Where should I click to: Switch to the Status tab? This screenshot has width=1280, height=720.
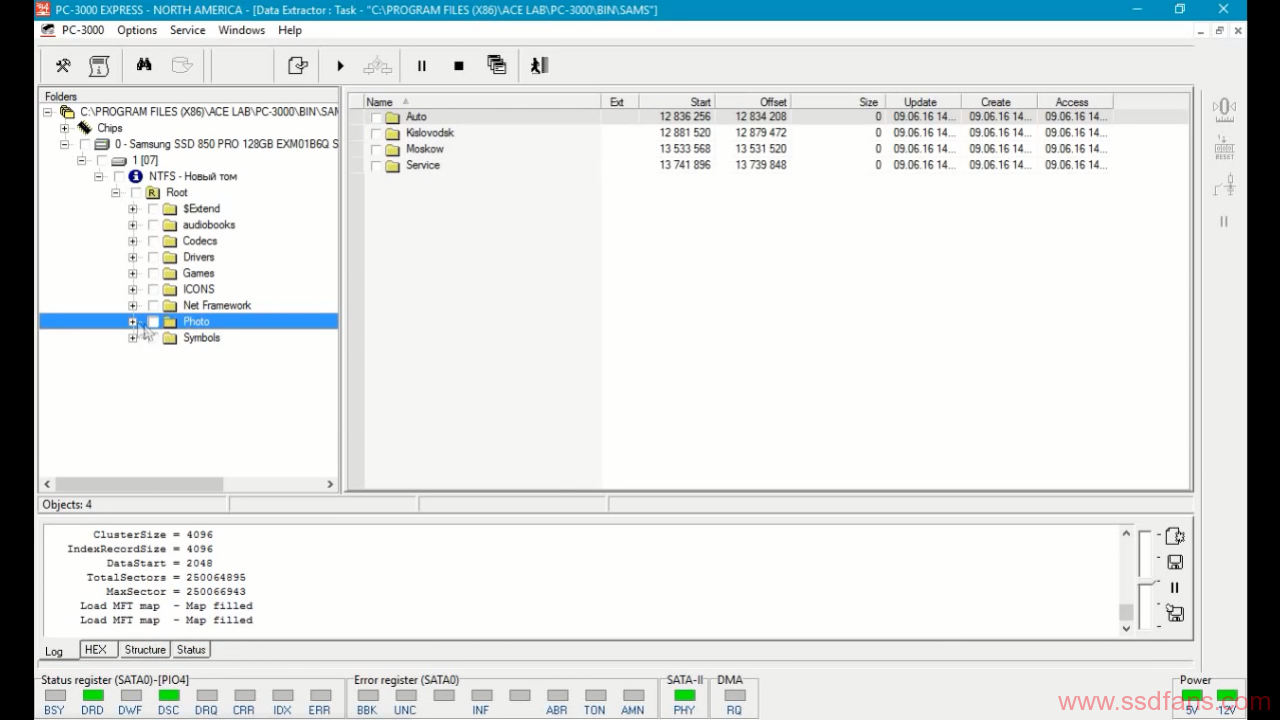point(191,650)
